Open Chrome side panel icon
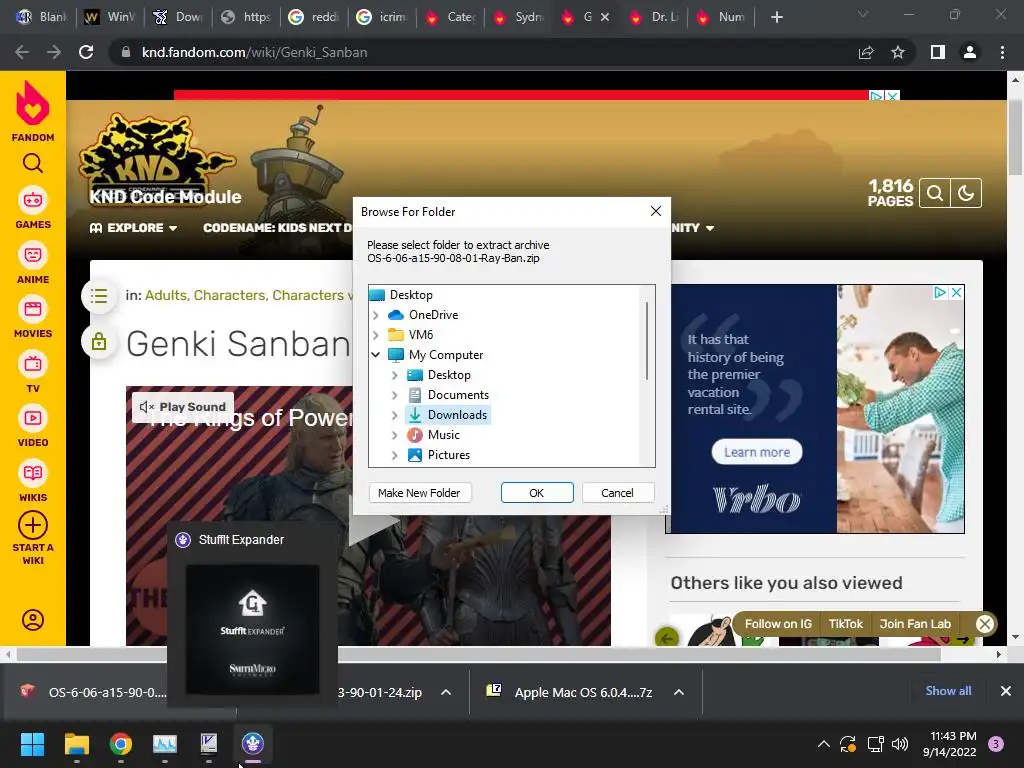This screenshot has height=768, width=1024. click(x=938, y=52)
